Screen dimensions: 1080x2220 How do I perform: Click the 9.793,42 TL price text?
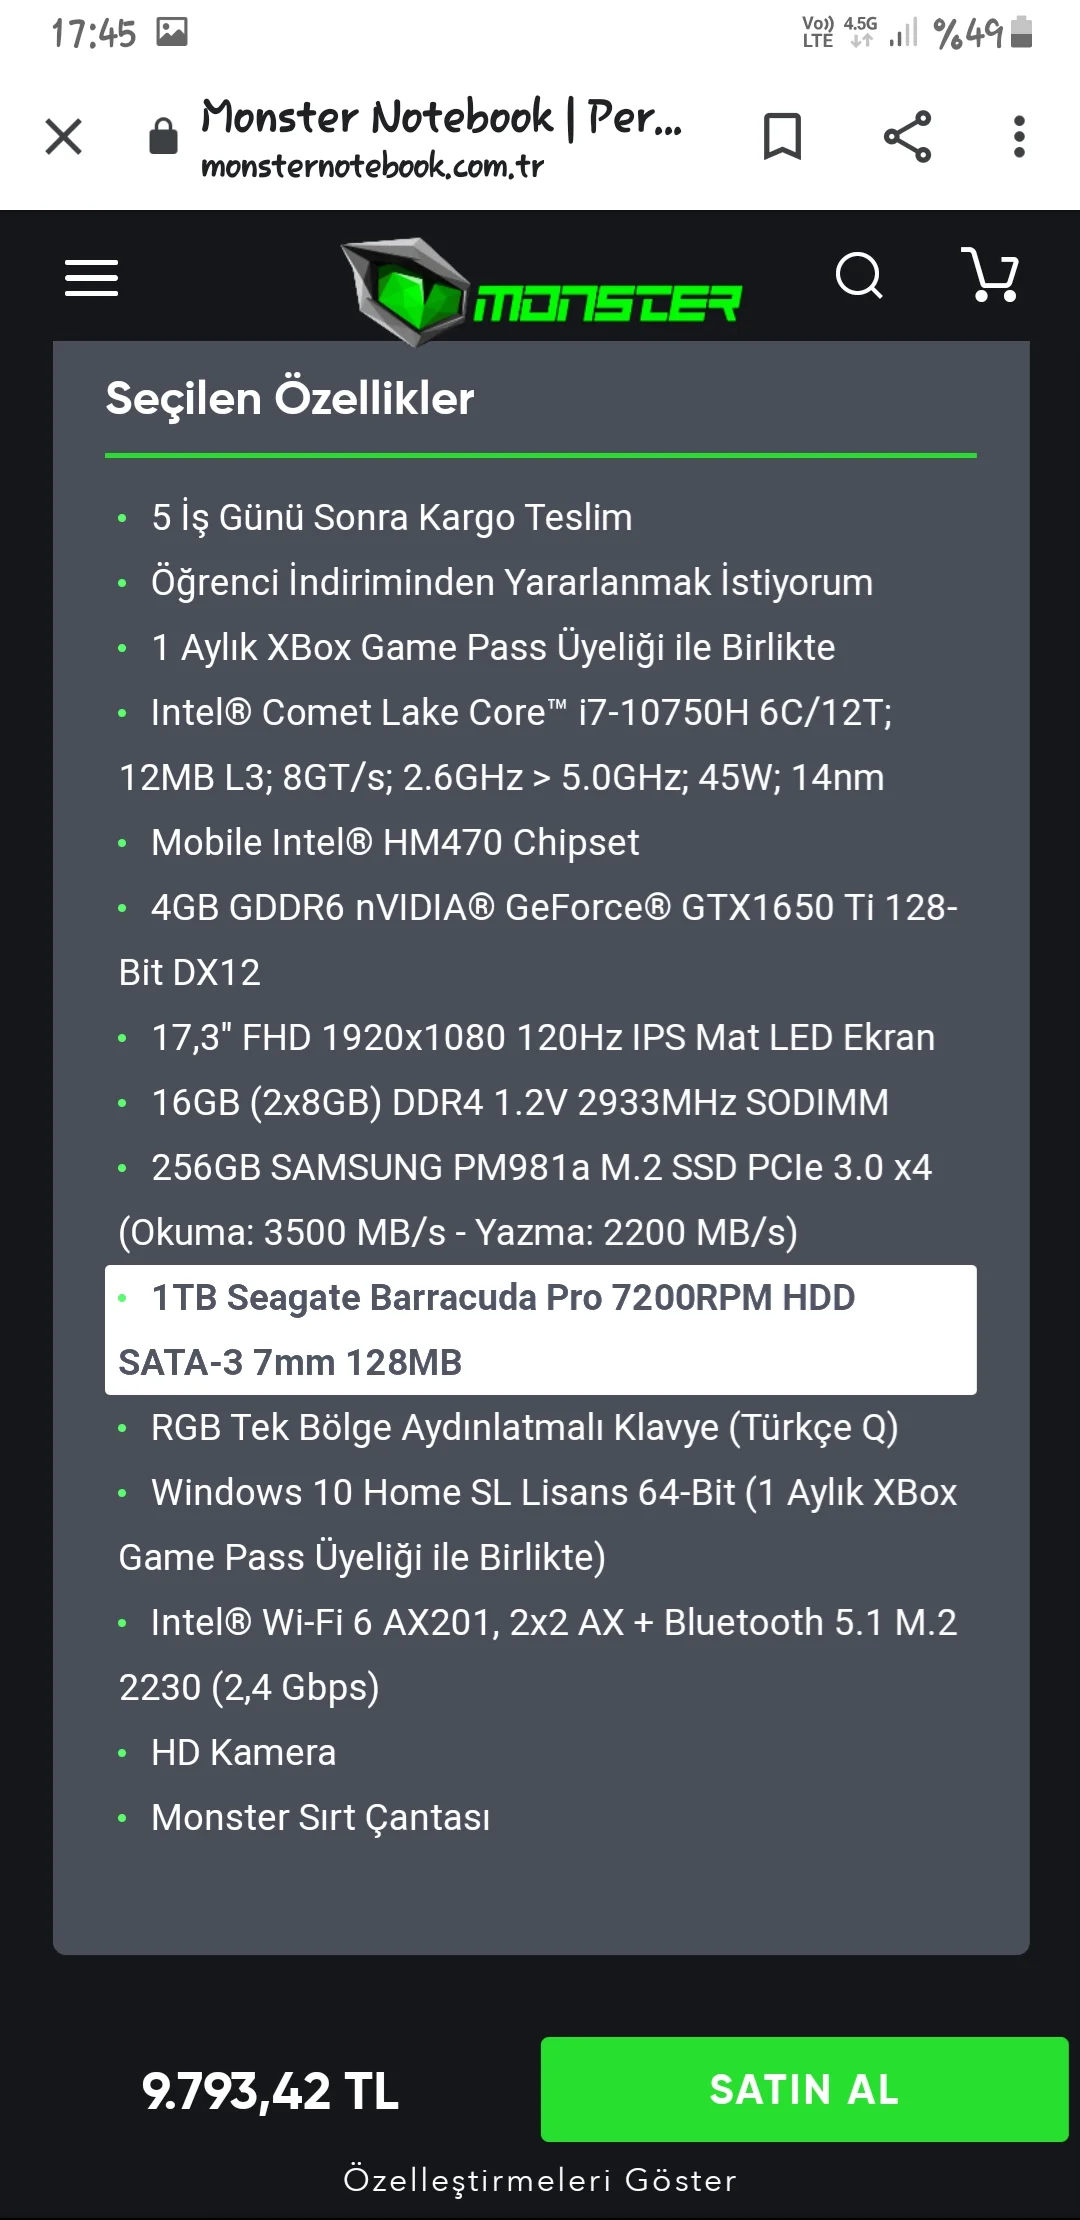point(270,2090)
